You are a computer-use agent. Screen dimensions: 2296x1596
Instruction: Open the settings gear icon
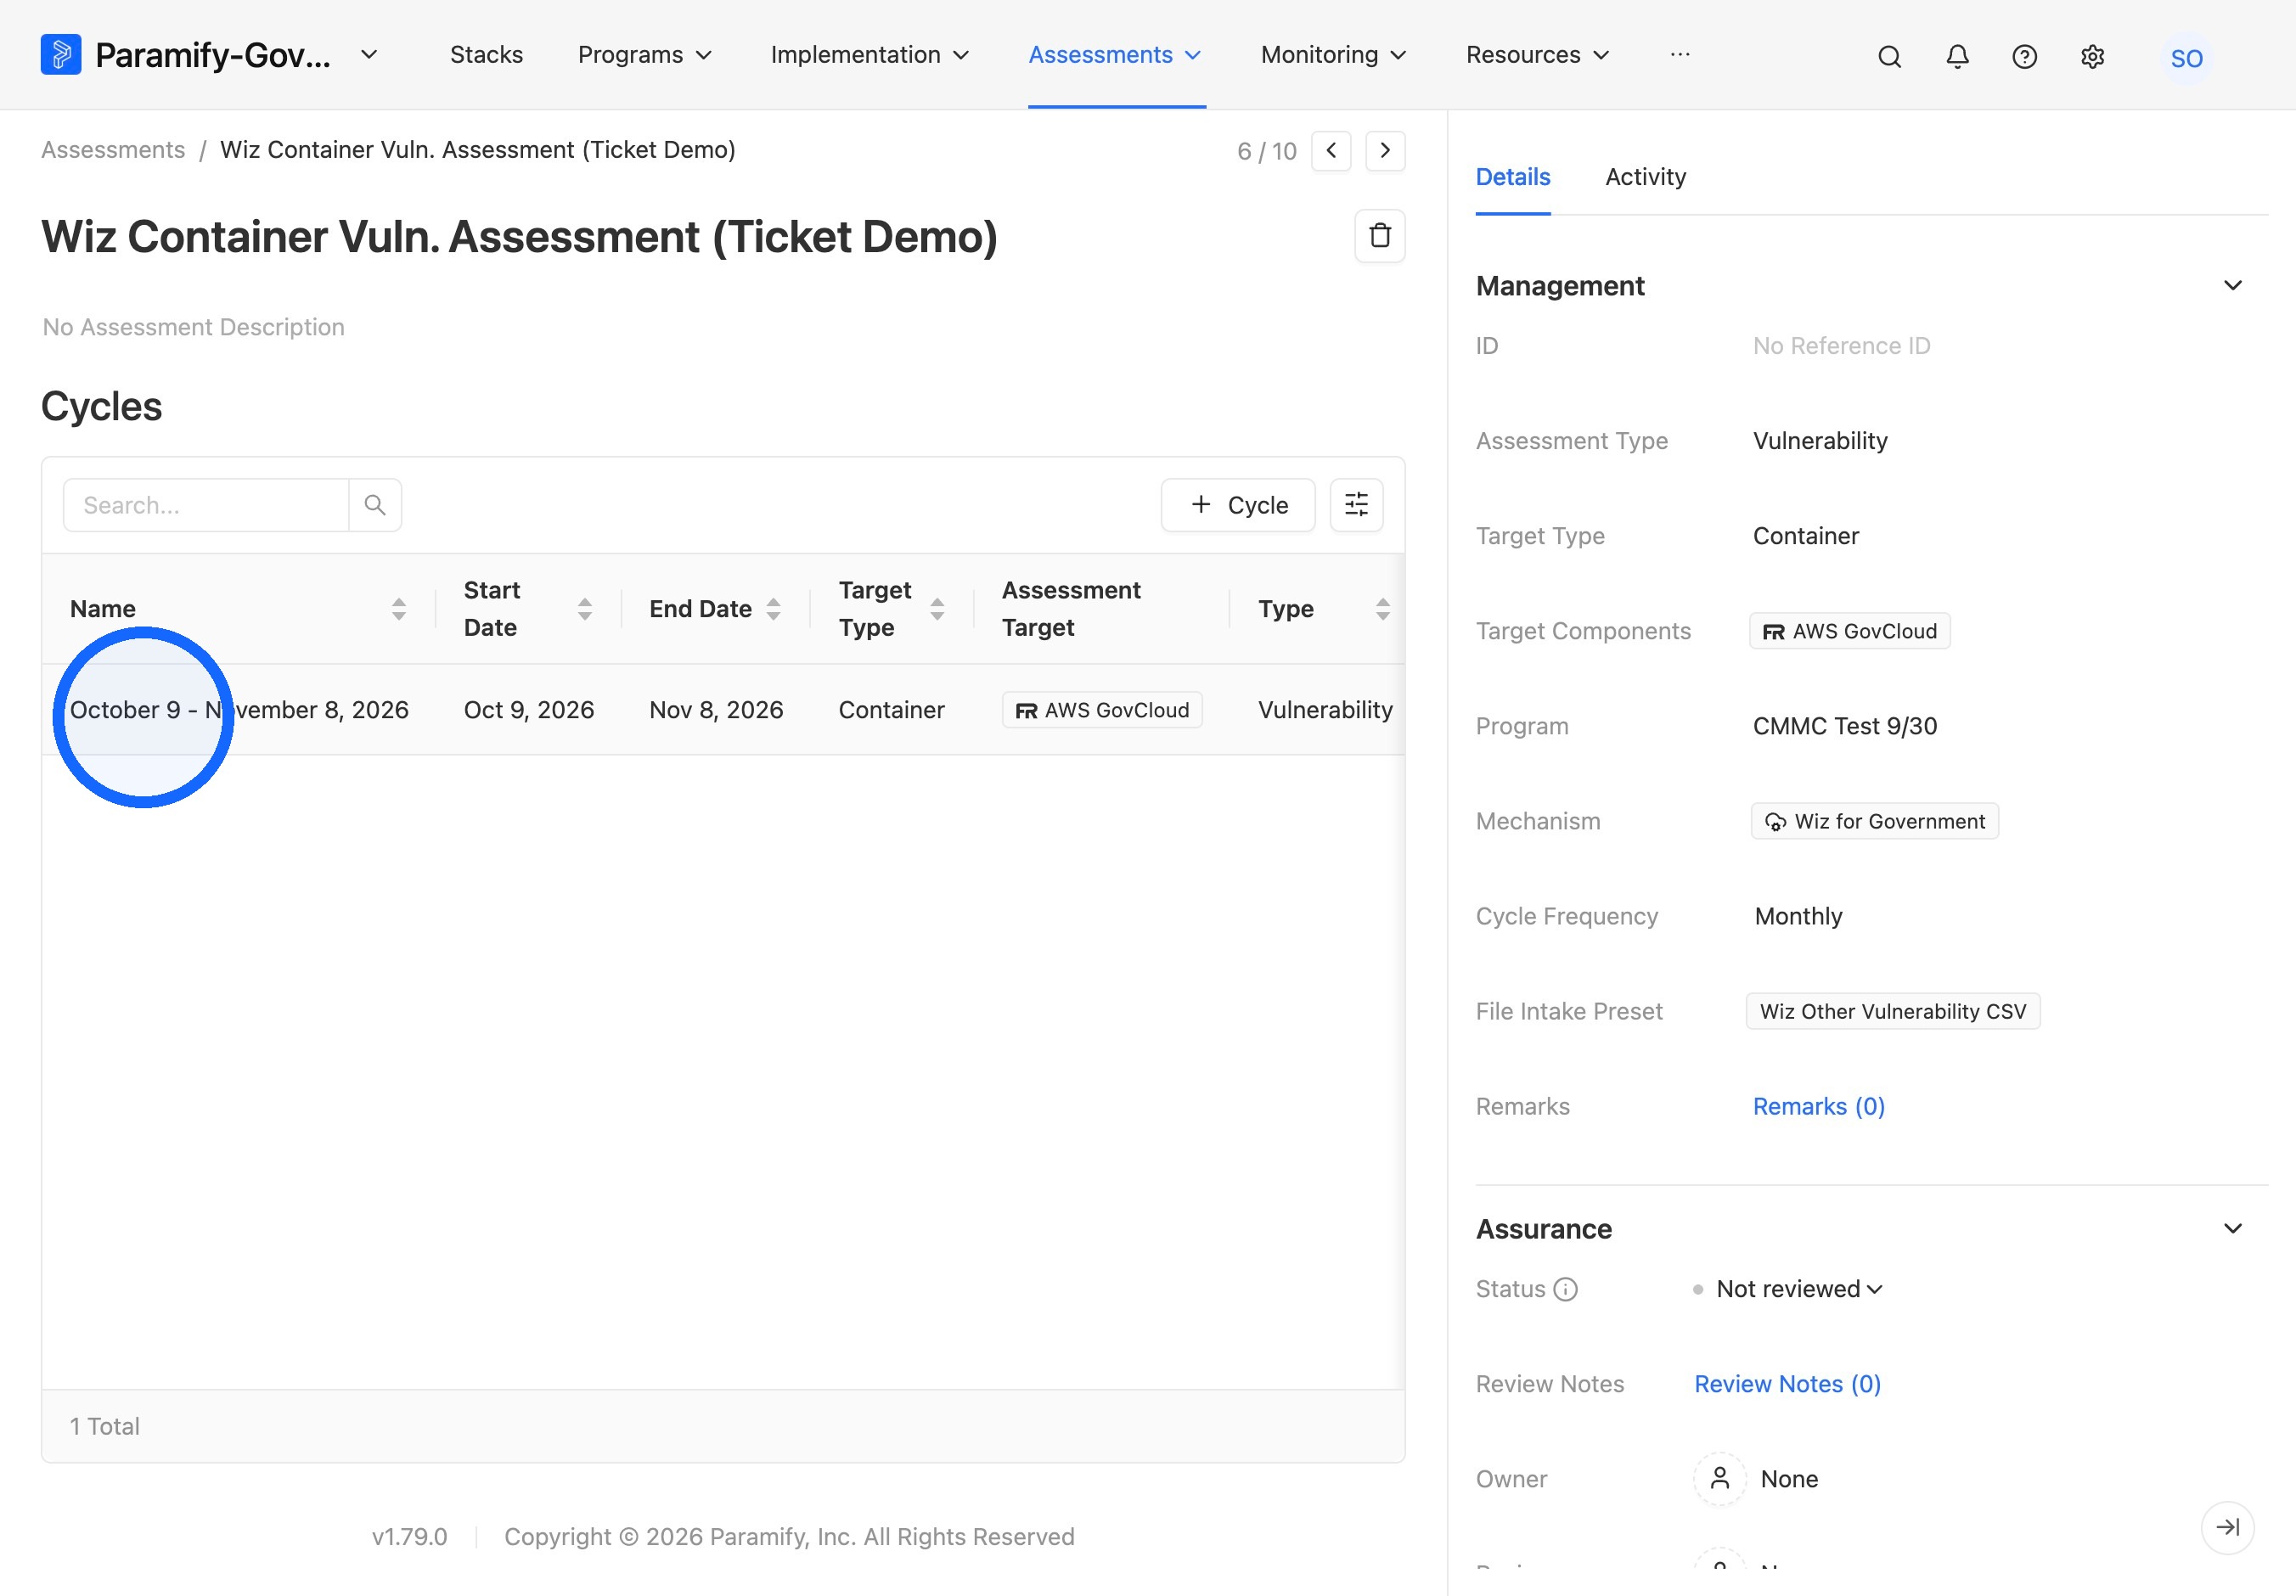(x=2092, y=57)
